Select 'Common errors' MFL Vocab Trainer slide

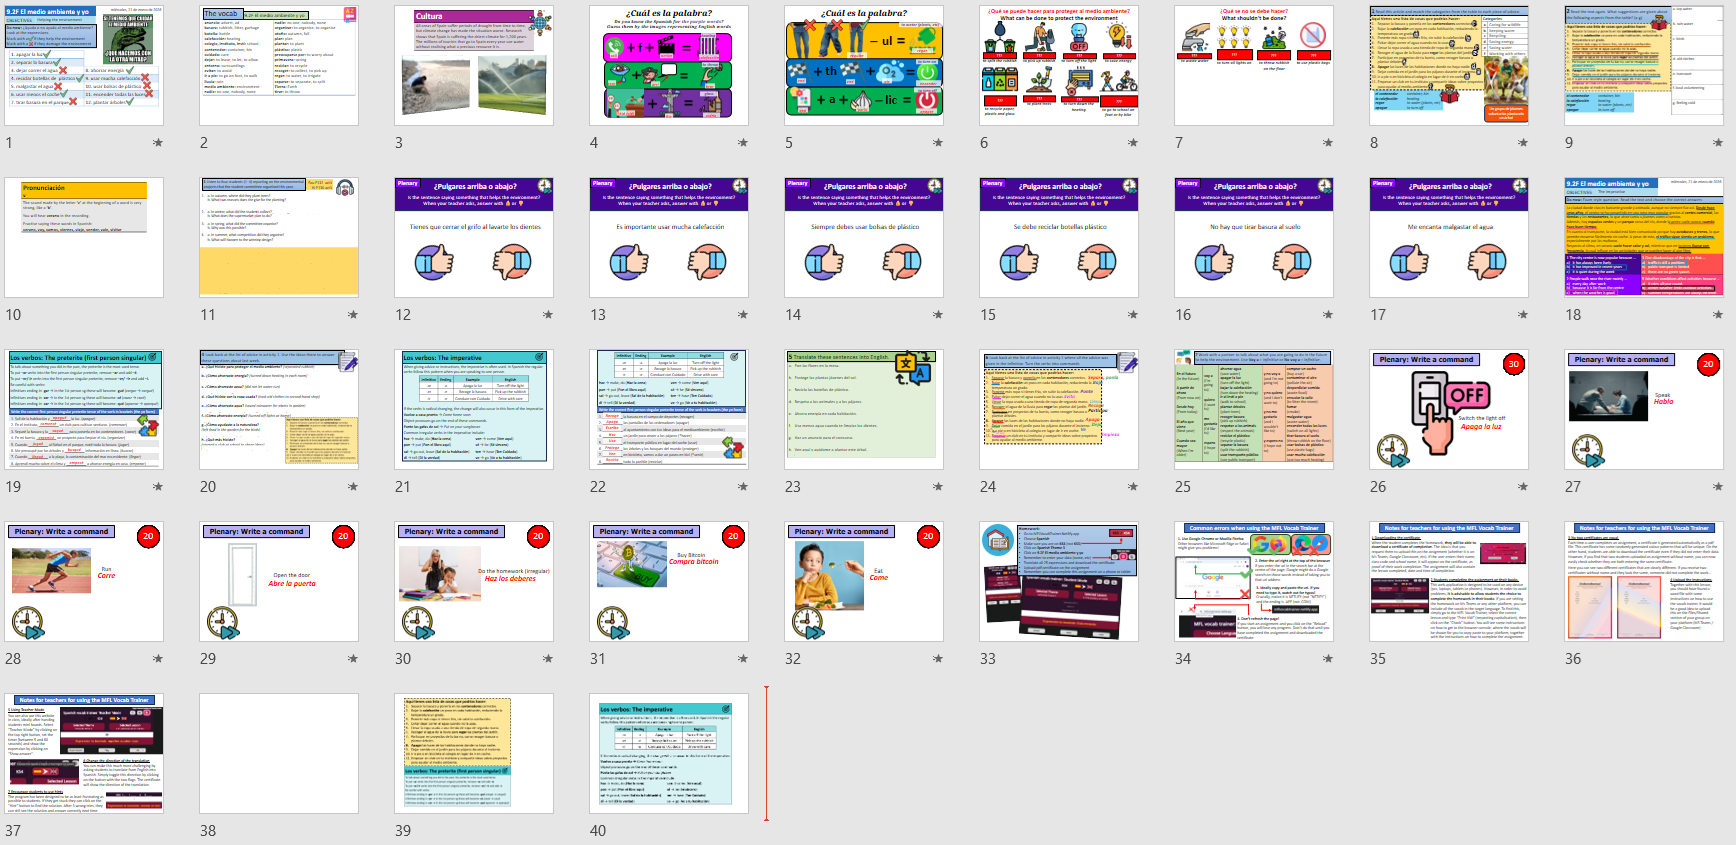[x=1254, y=581]
